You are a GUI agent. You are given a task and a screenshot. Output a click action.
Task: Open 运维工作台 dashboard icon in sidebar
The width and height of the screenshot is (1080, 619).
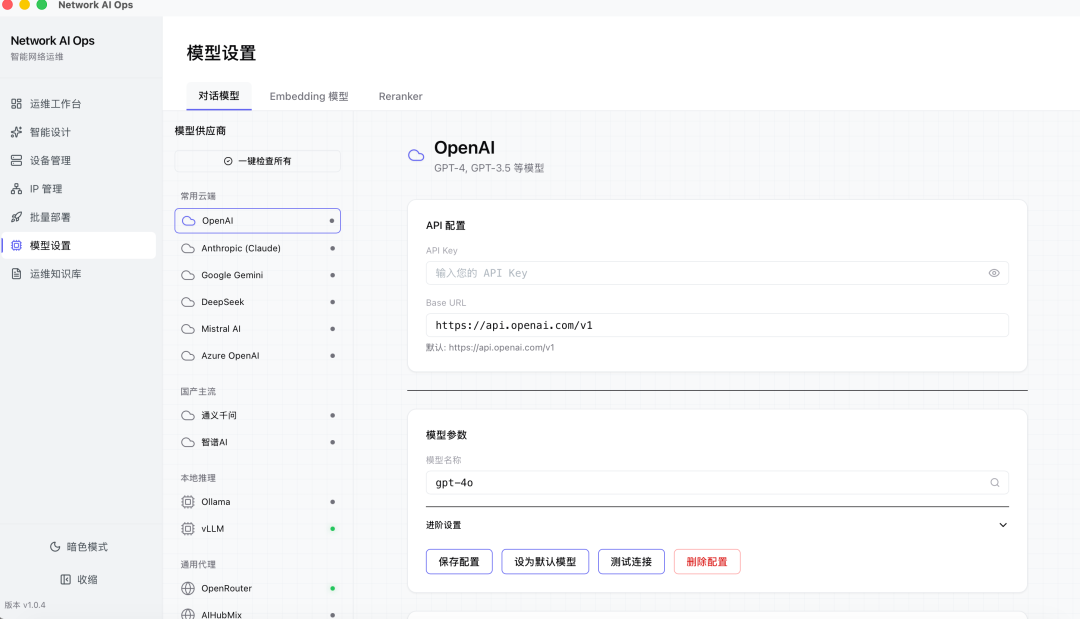pos(17,104)
